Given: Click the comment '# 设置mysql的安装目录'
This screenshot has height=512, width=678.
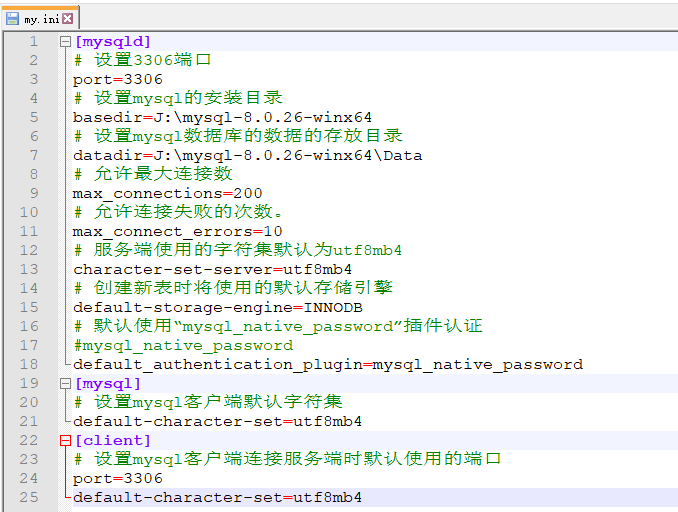Looking at the screenshot, I should (178, 98).
